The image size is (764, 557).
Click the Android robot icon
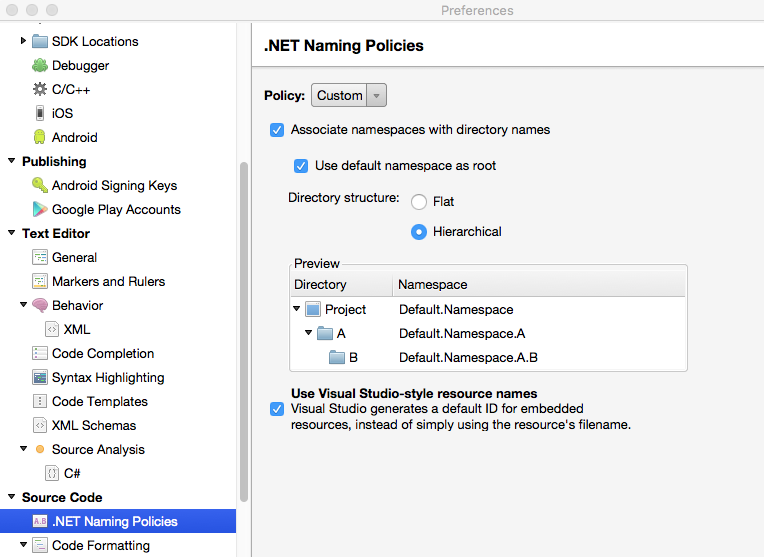click(40, 137)
